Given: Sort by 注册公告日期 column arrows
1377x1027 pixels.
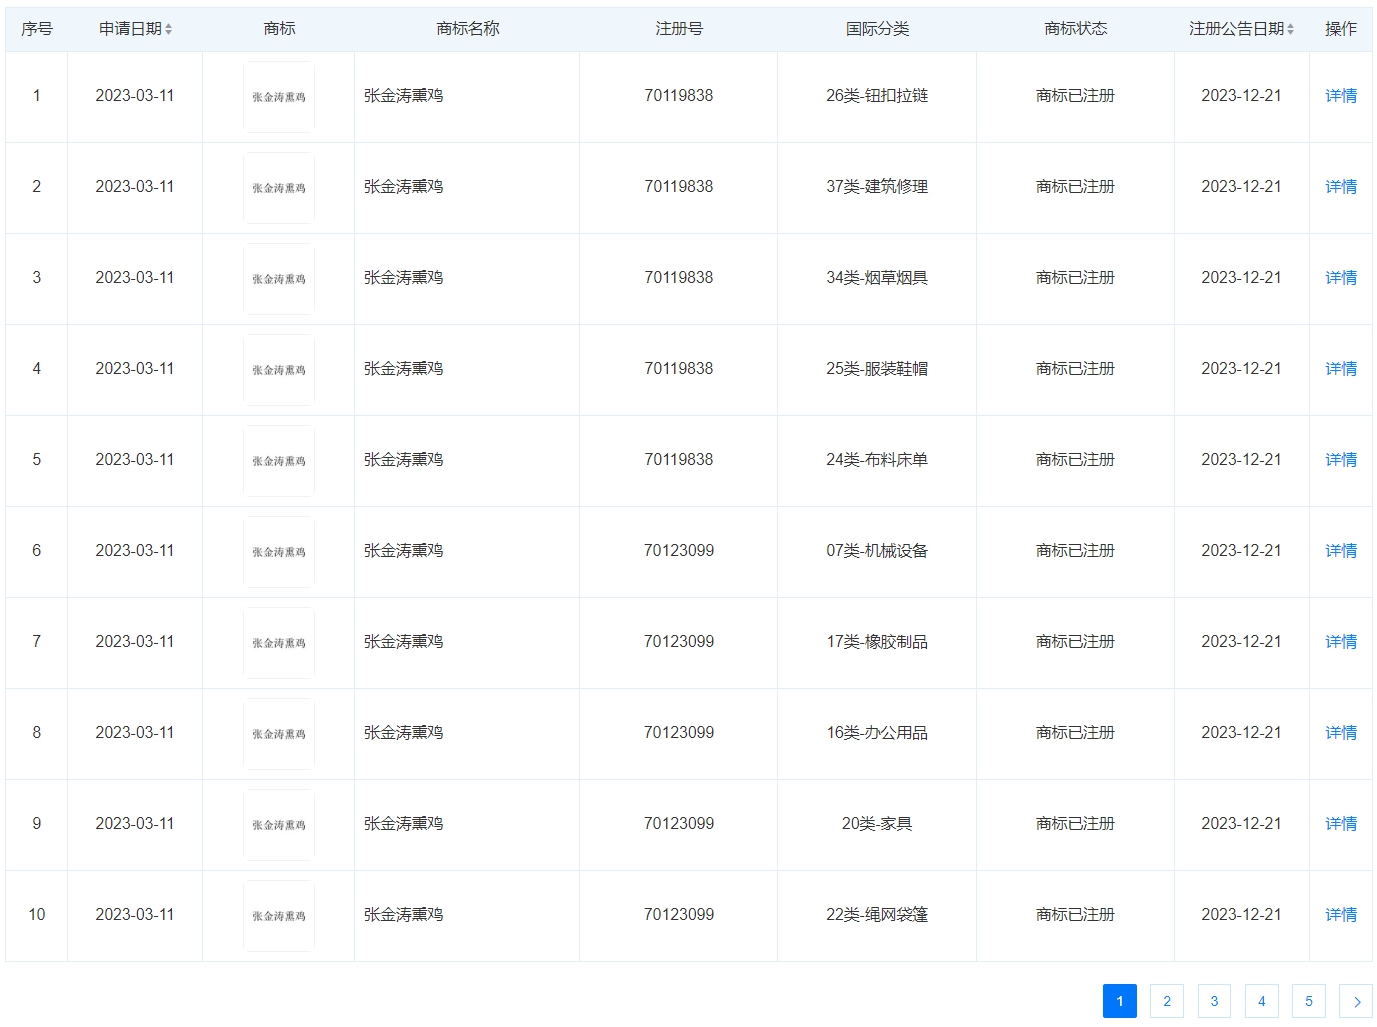Looking at the screenshot, I should (1290, 30).
